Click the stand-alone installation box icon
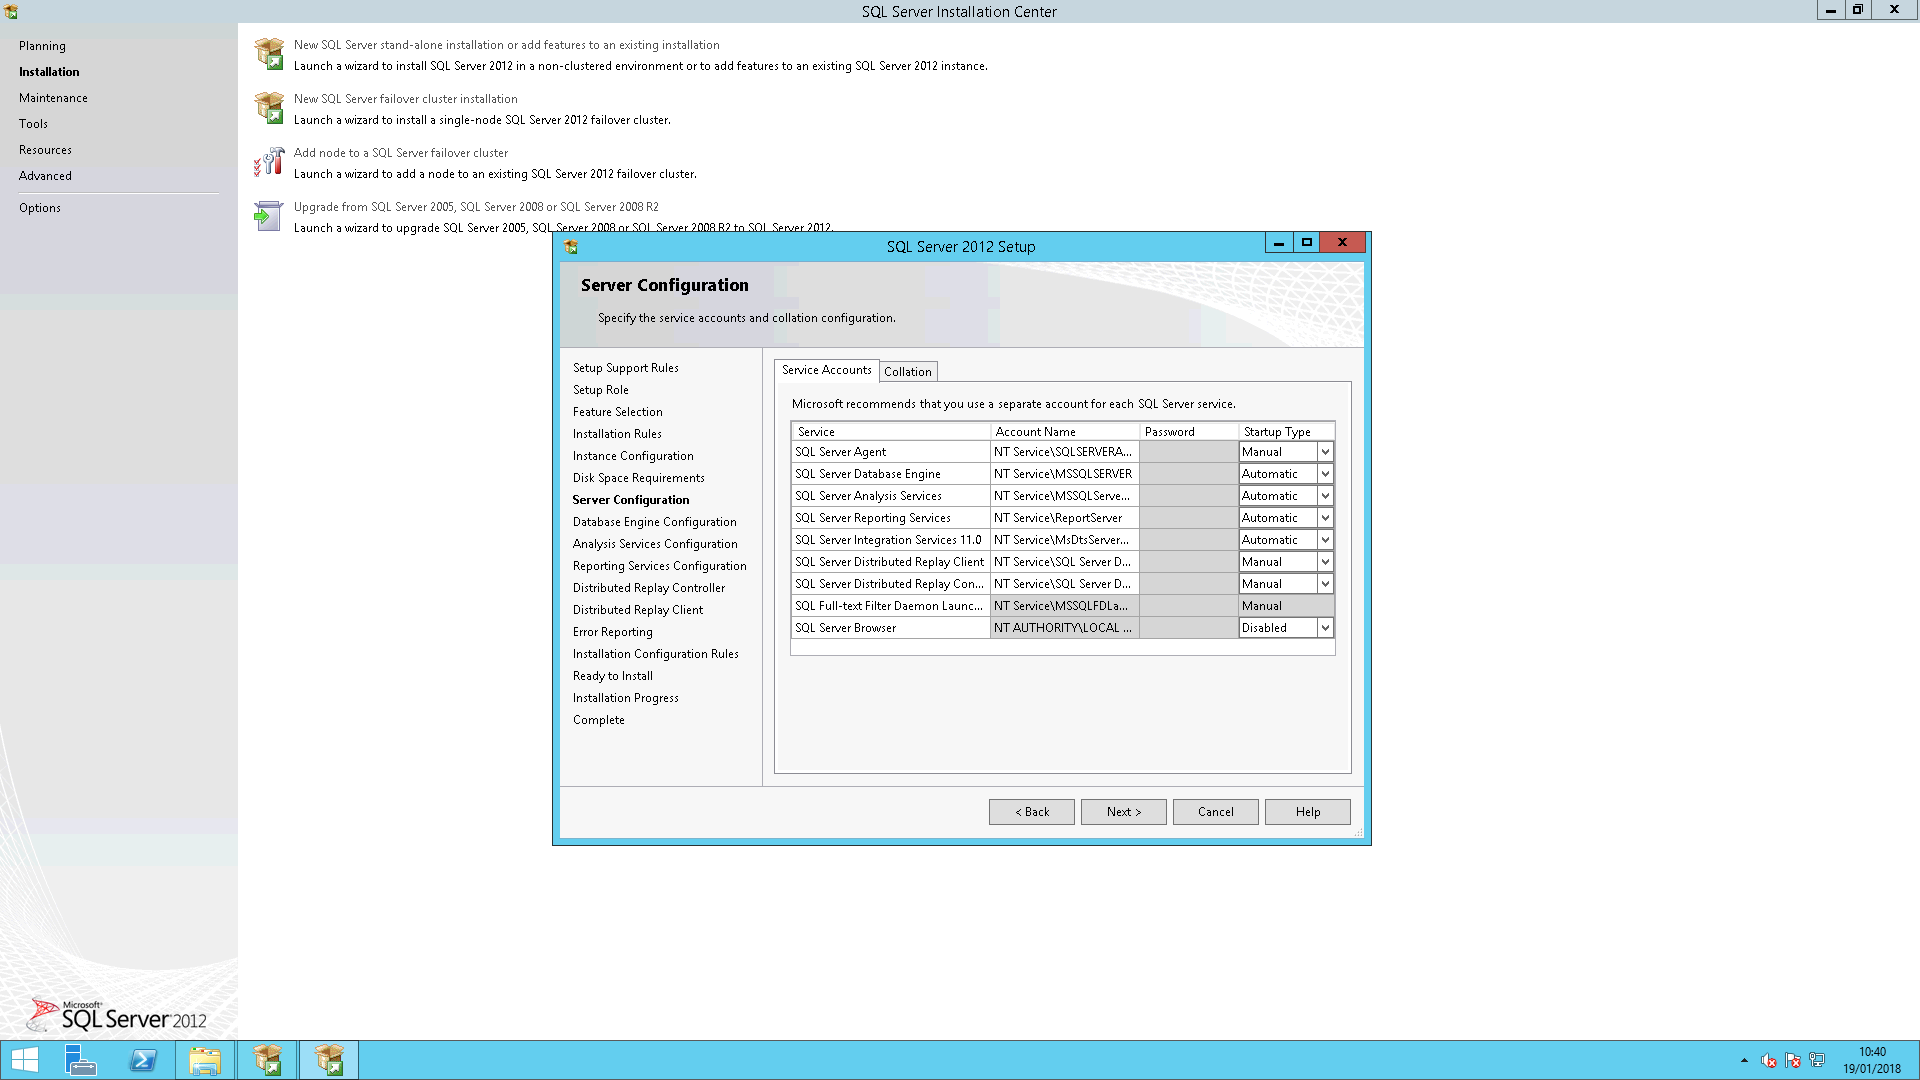Screen dimensions: 1920x1080 point(269,54)
